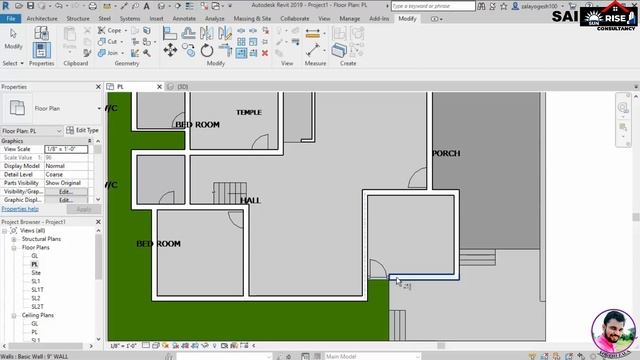Open the File menu
Image resolution: width=640 pixels, height=360 pixels.
coord(11,19)
